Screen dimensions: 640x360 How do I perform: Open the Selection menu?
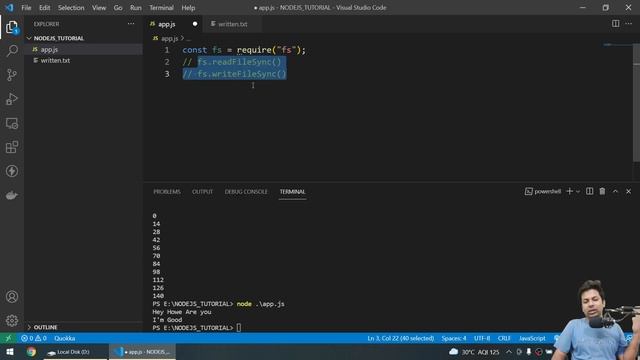point(71,8)
